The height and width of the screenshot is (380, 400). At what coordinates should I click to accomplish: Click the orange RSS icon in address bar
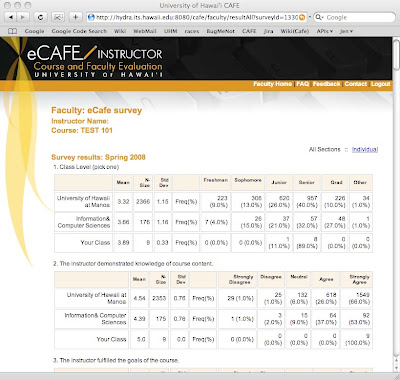pyautogui.click(x=302, y=17)
